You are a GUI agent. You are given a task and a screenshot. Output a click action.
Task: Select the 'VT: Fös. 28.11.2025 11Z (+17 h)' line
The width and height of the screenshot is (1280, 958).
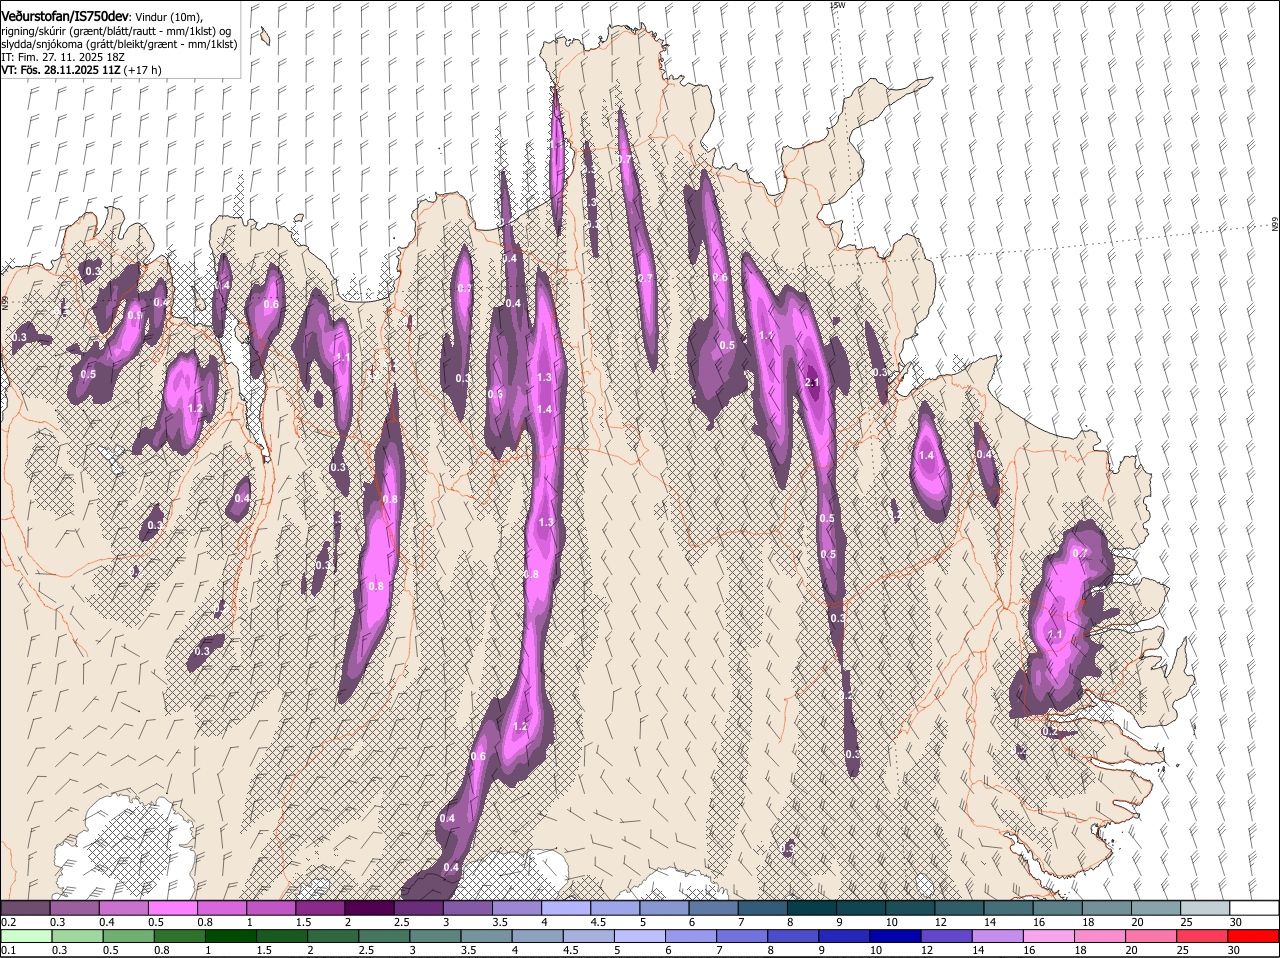click(x=81, y=70)
